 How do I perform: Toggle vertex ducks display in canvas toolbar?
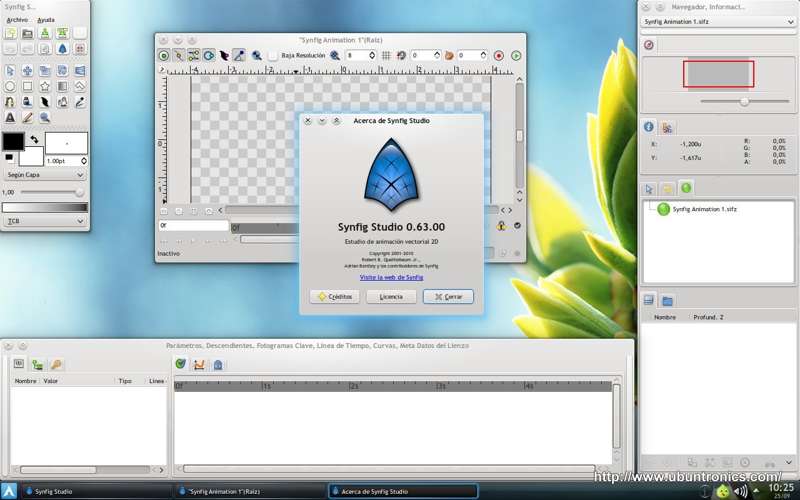pyautogui.click(x=179, y=56)
